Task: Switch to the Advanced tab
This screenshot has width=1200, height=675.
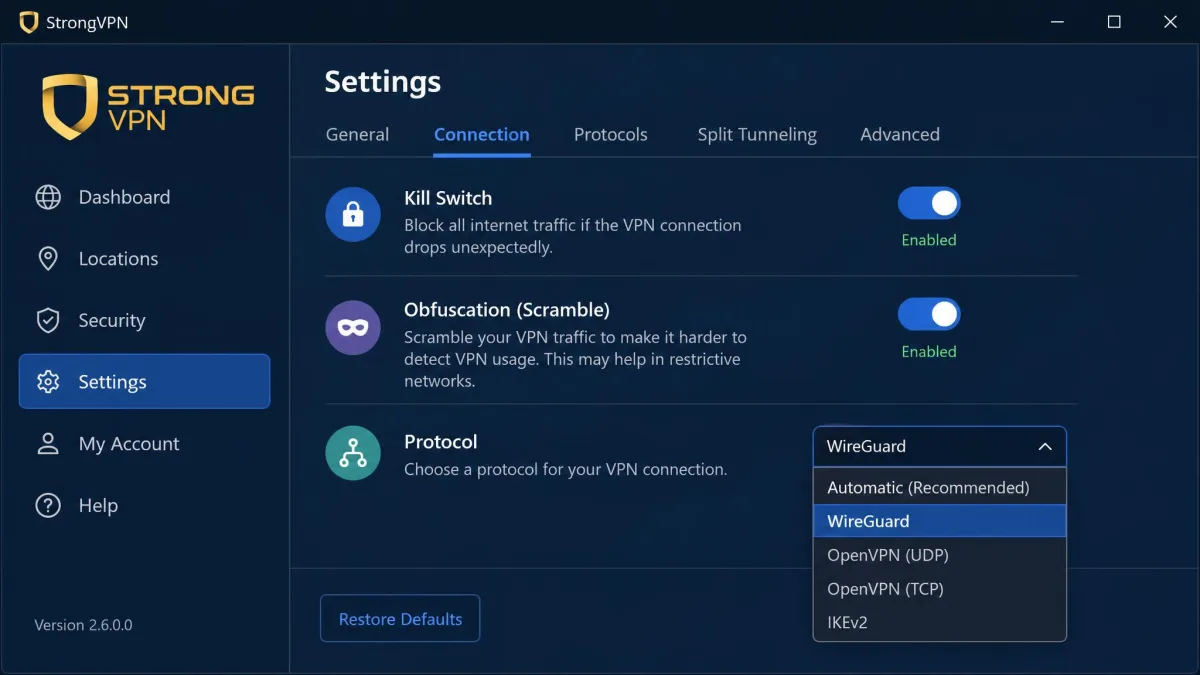Action: point(900,134)
